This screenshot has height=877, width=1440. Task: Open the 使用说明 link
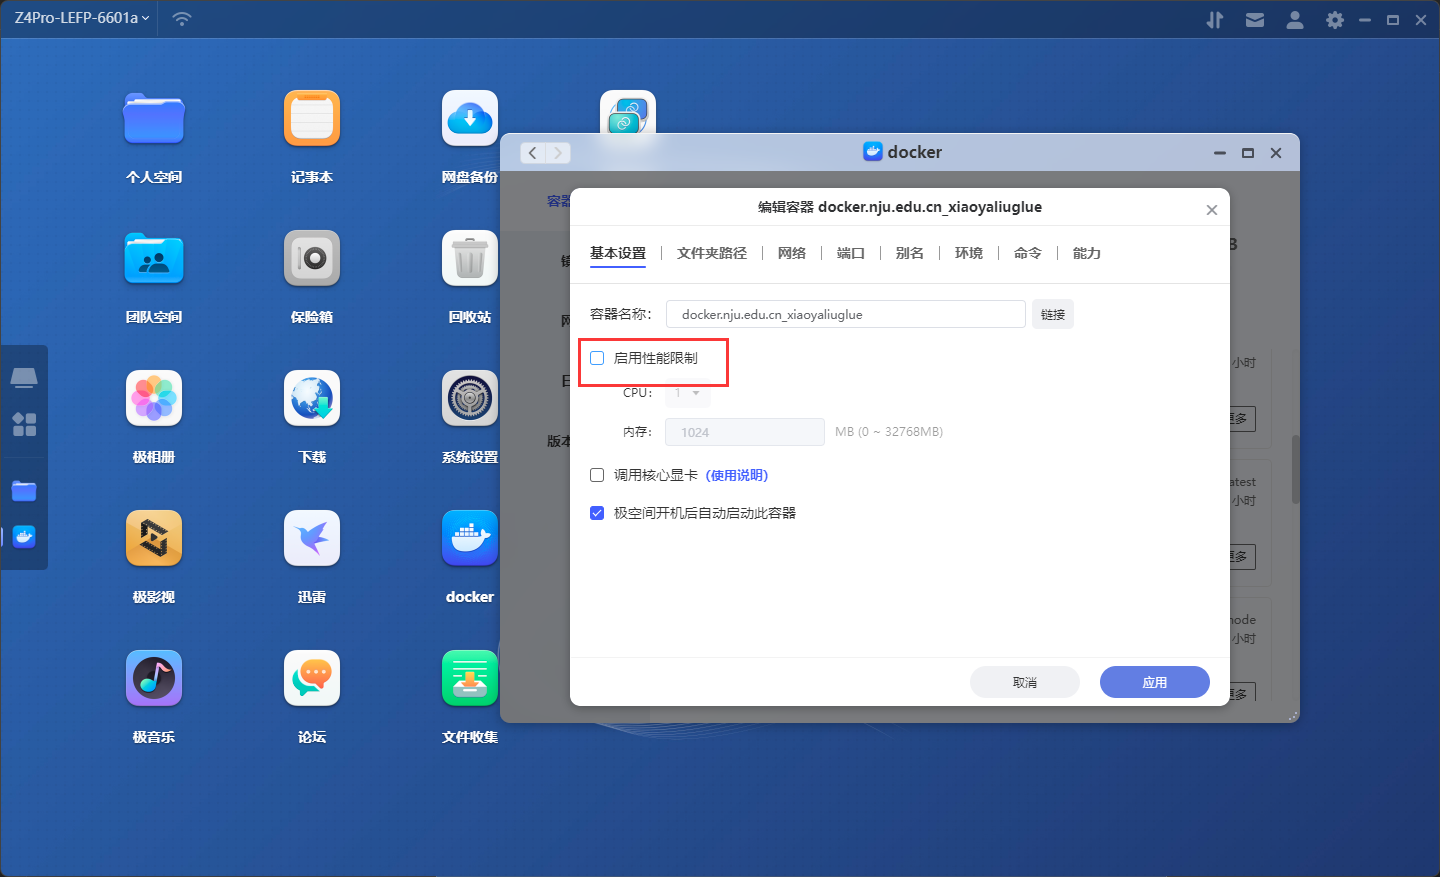[737, 475]
